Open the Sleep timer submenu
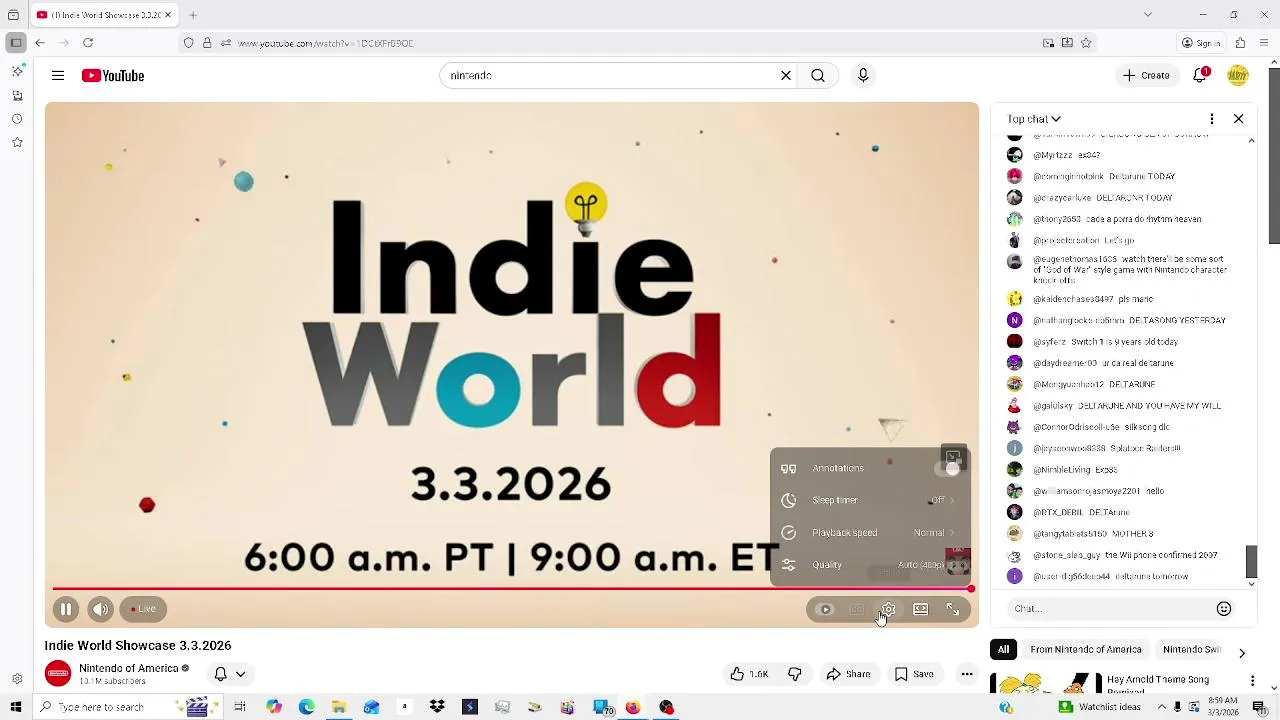 tap(870, 500)
